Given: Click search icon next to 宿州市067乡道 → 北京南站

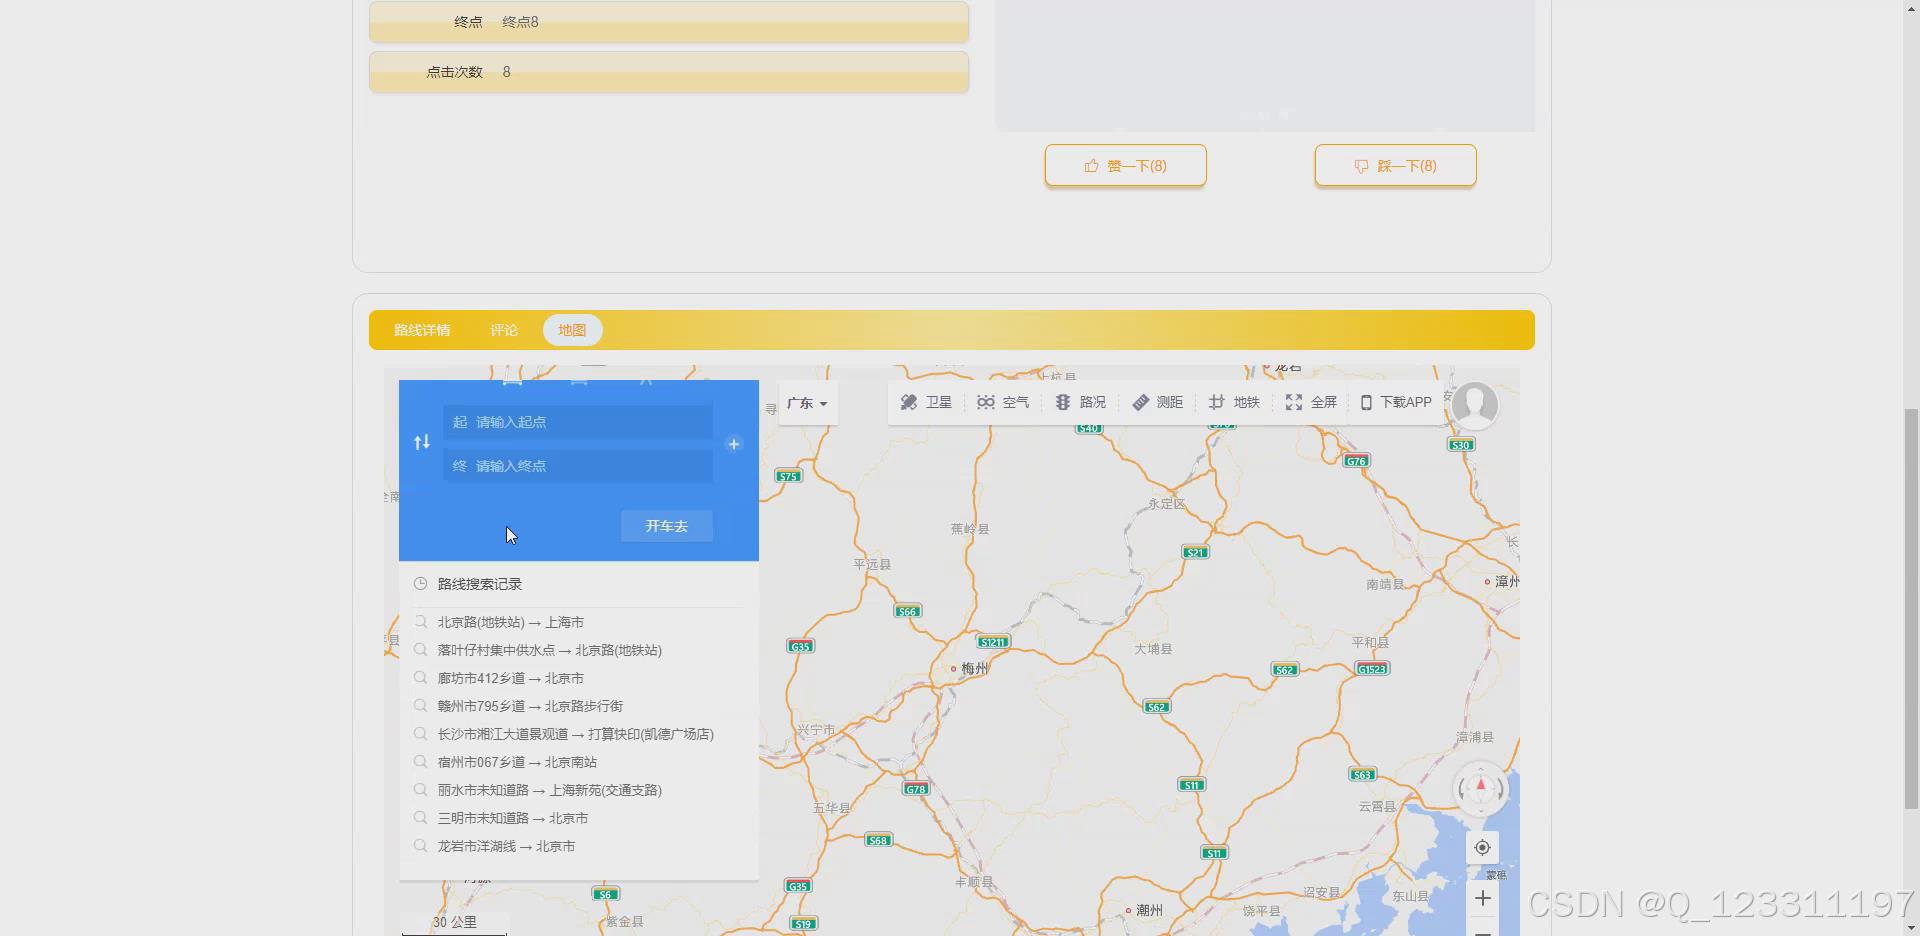Looking at the screenshot, I should click(421, 762).
